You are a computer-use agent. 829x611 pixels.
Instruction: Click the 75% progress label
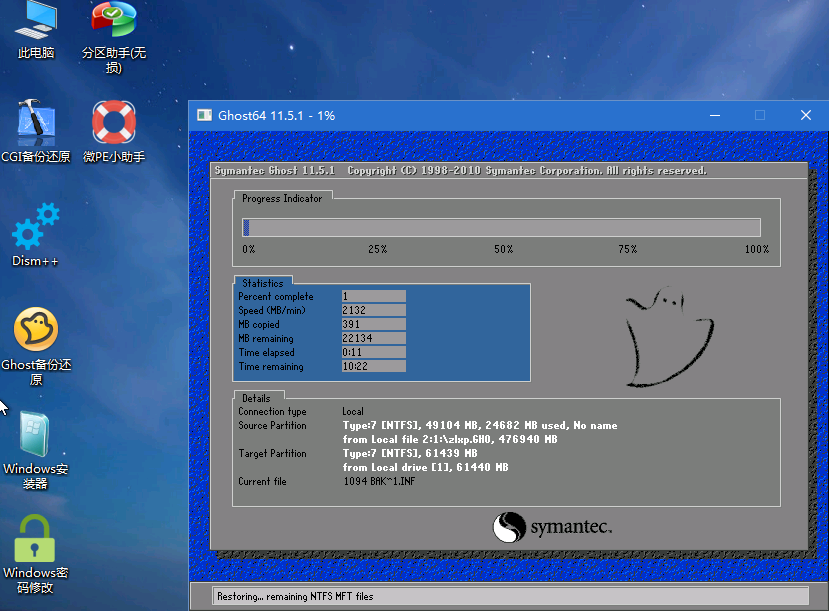click(628, 249)
